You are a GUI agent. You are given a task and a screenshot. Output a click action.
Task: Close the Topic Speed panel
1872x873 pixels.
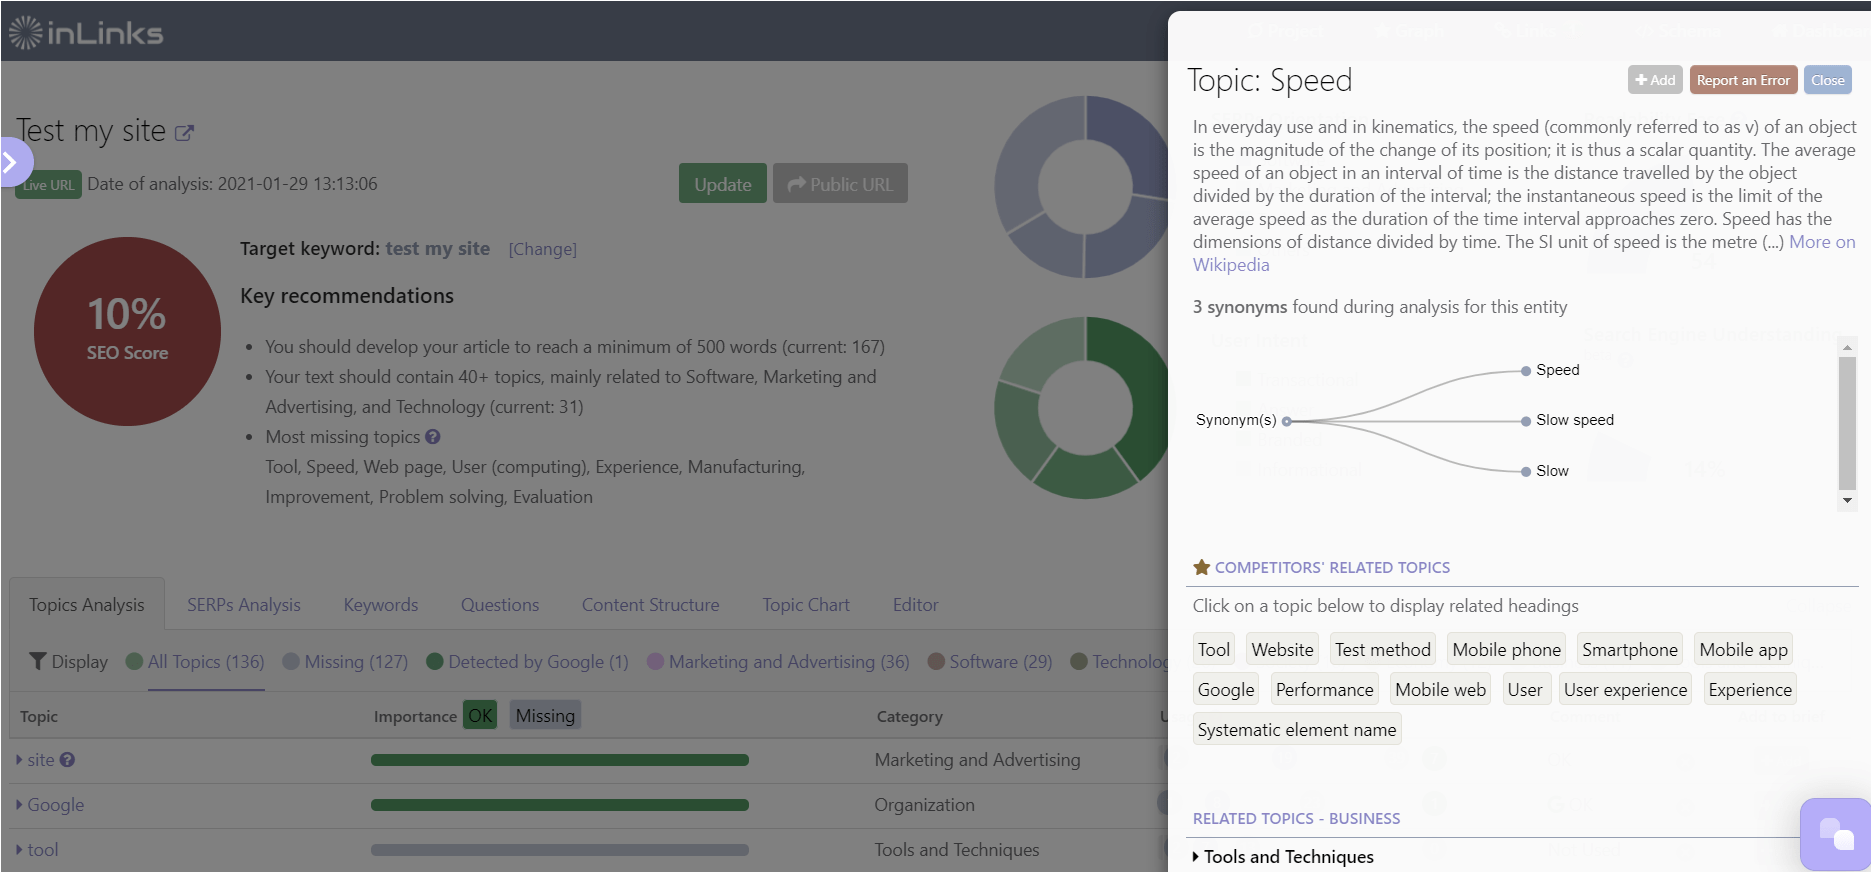click(x=1827, y=80)
